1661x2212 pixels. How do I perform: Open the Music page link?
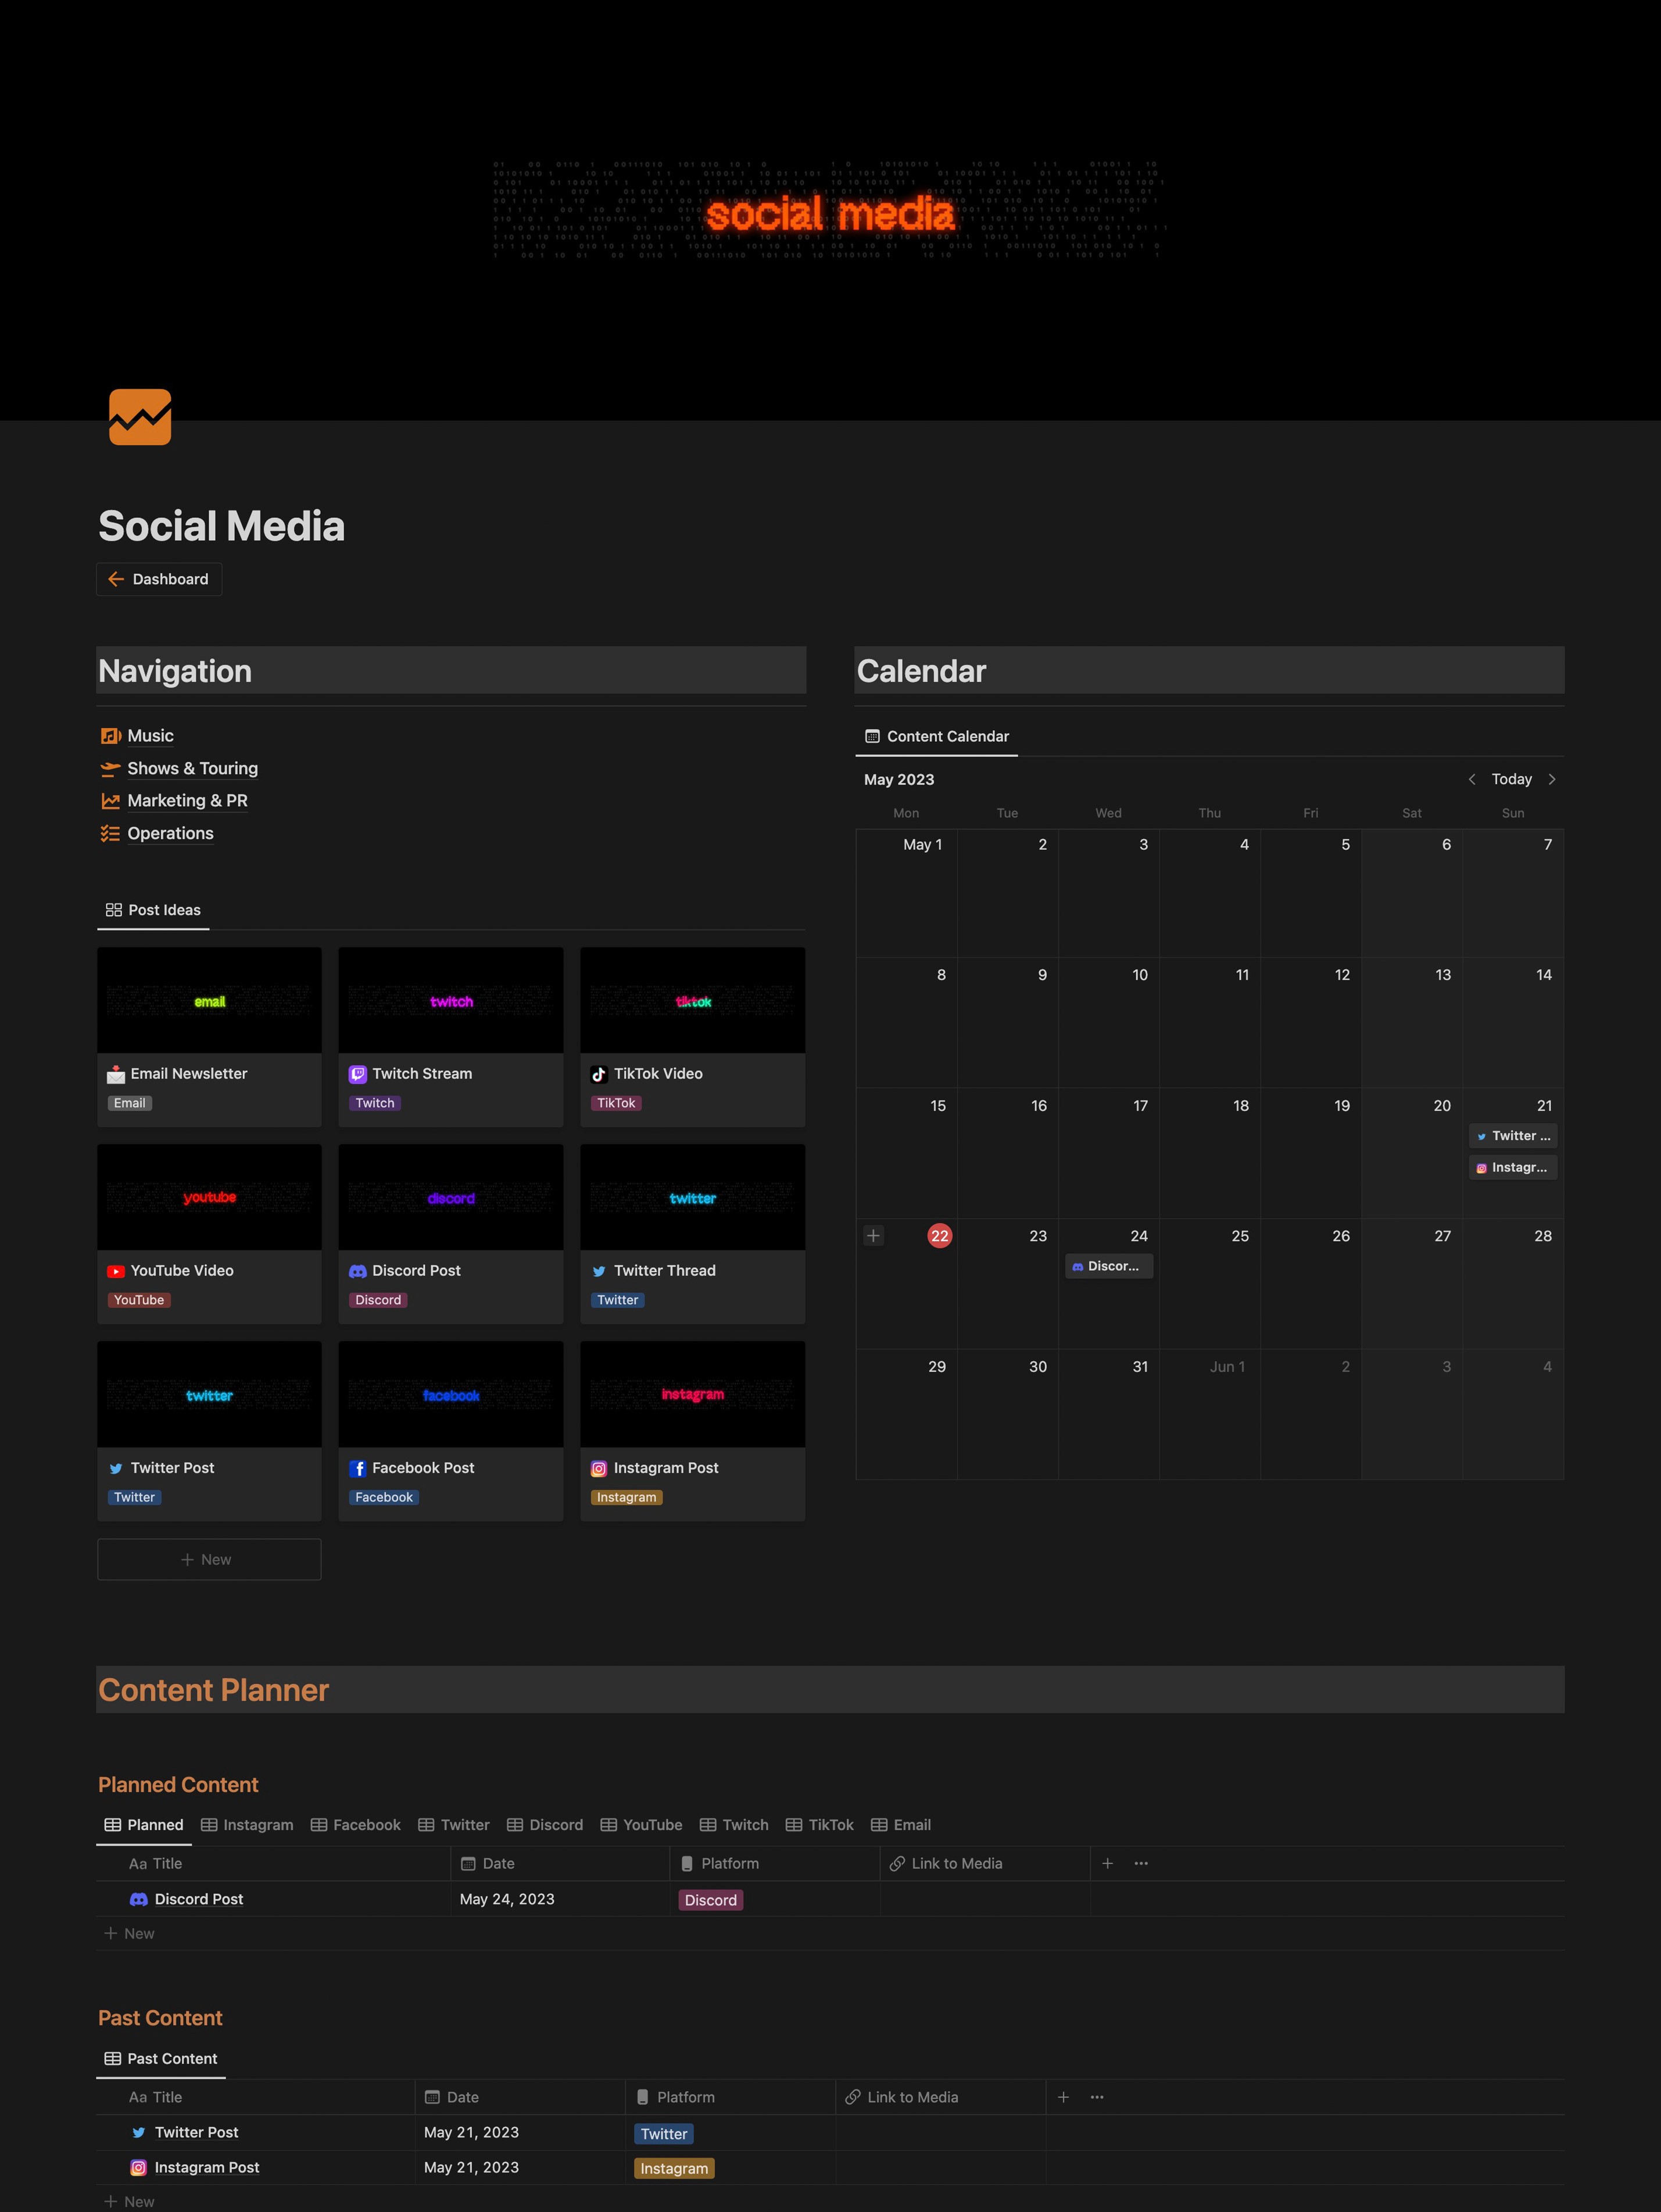[150, 736]
